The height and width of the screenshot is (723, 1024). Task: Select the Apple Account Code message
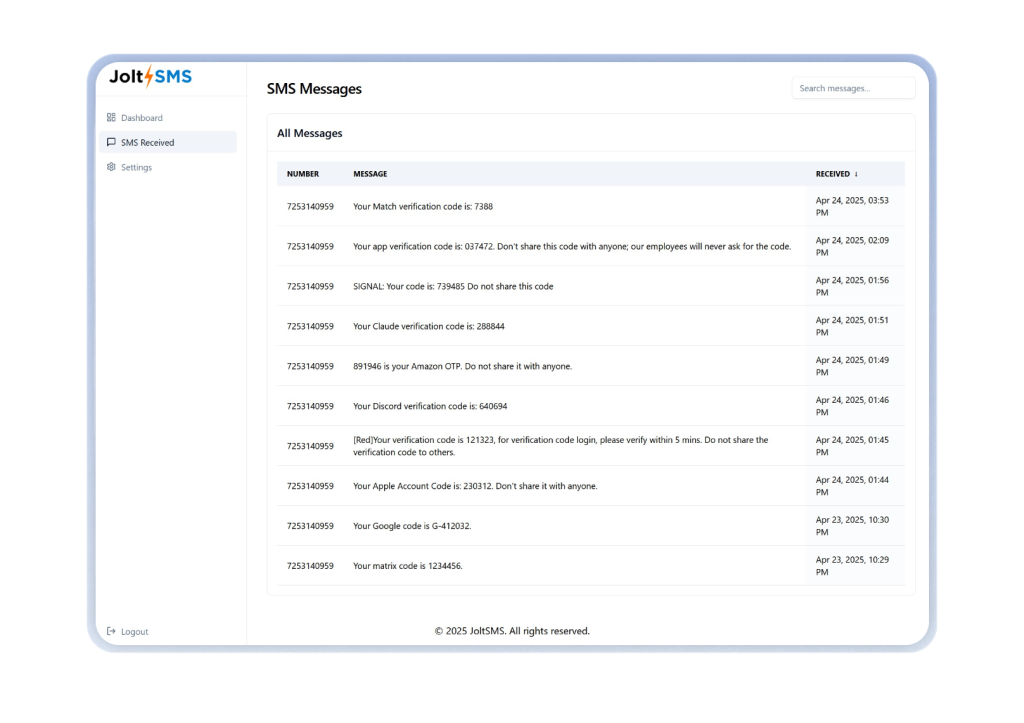coord(475,487)
